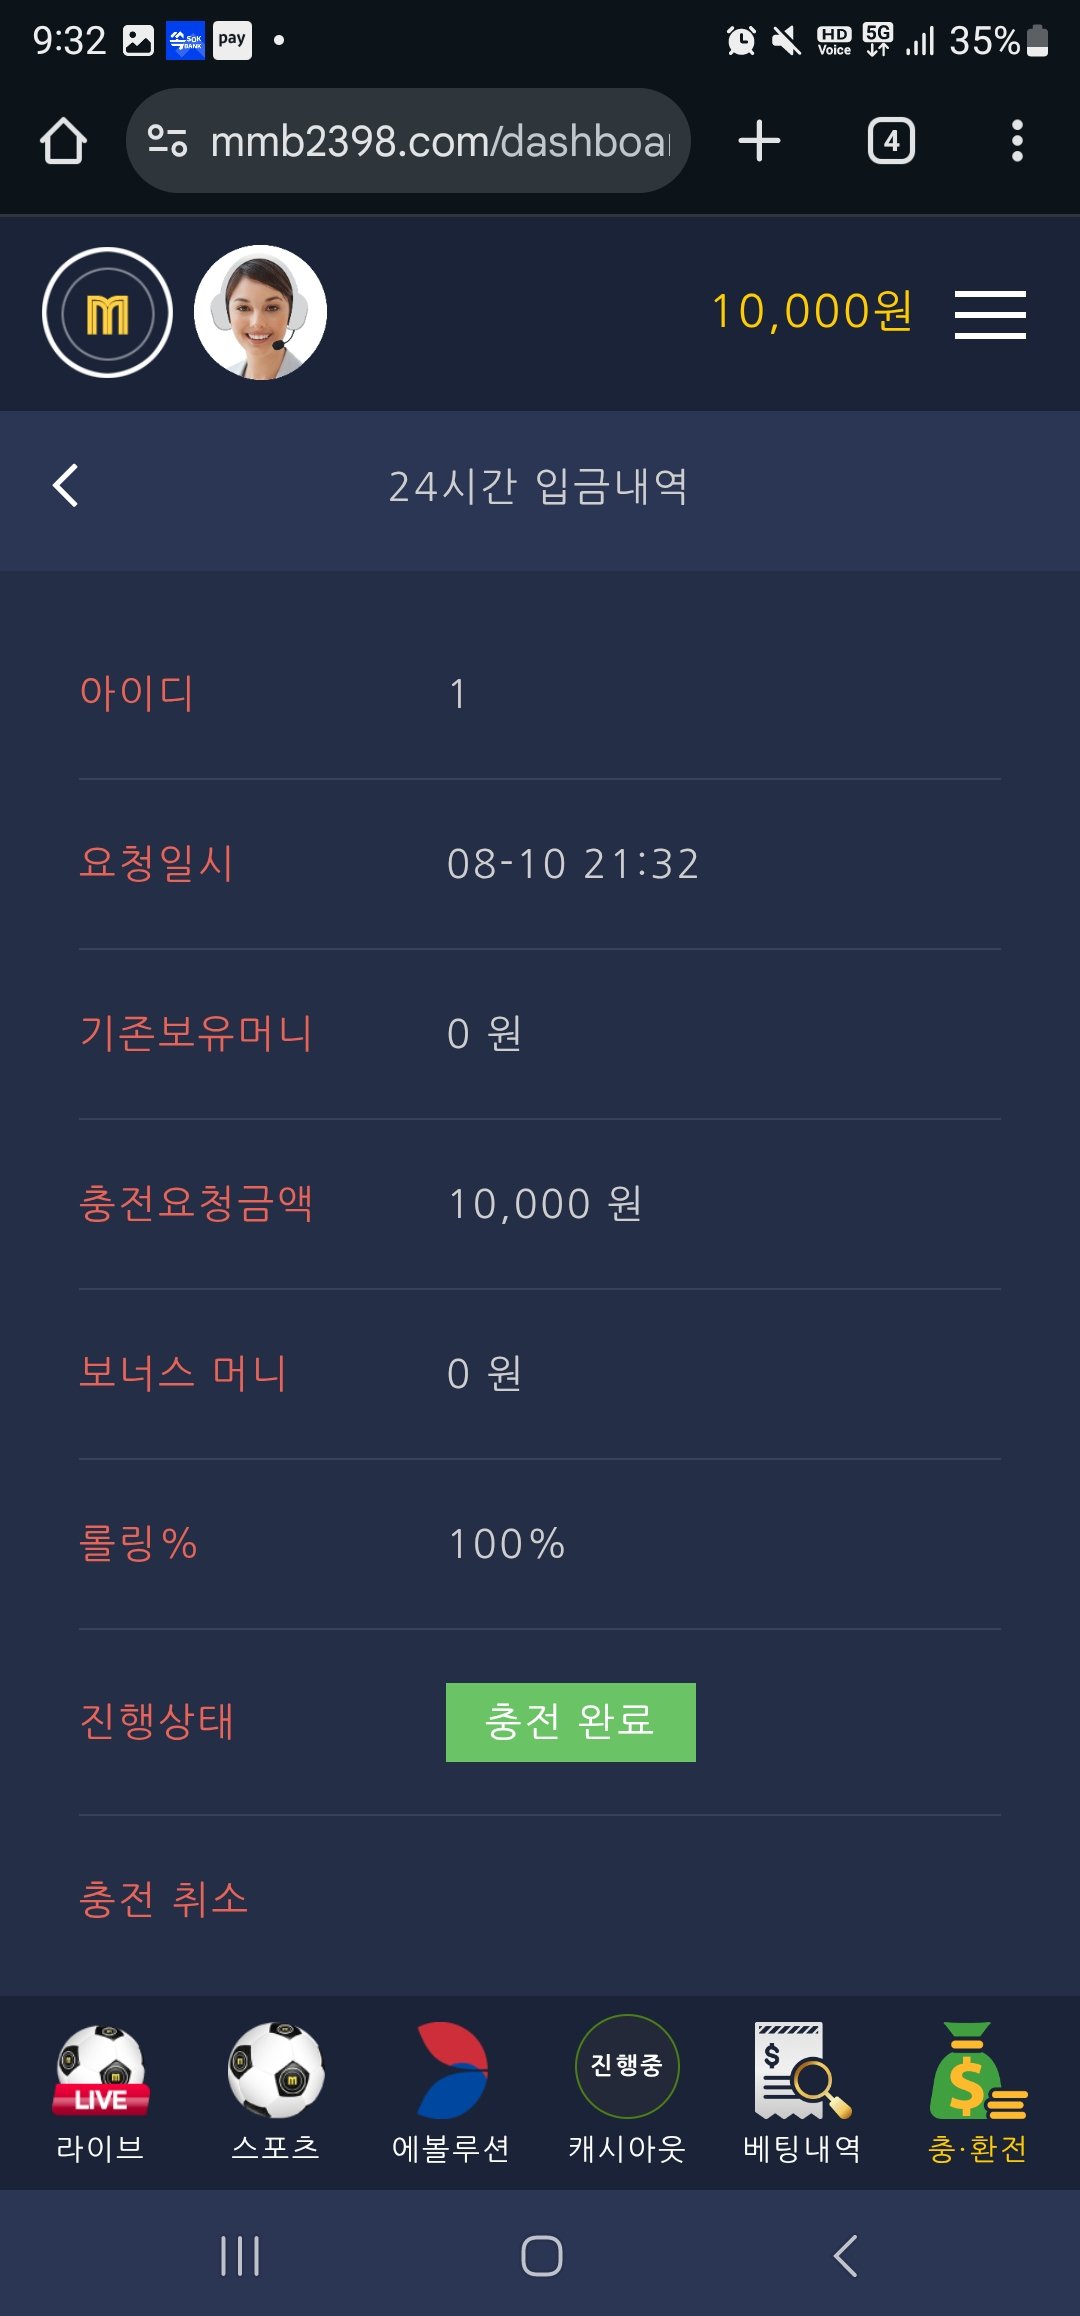Open the 캐시아웃 in-progress section
1080x2316 pixels.
click(627, 2092)
